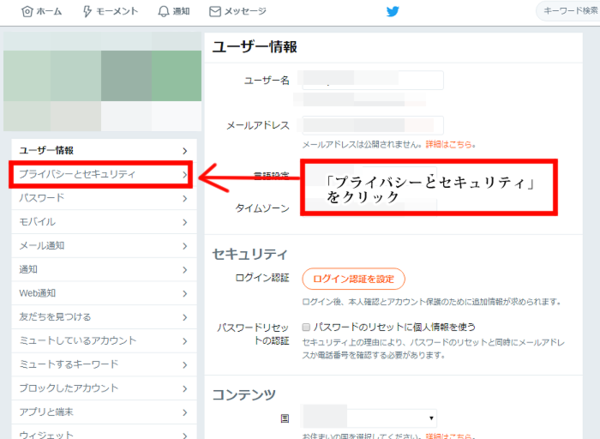Open ウィジェット settings

104,432
